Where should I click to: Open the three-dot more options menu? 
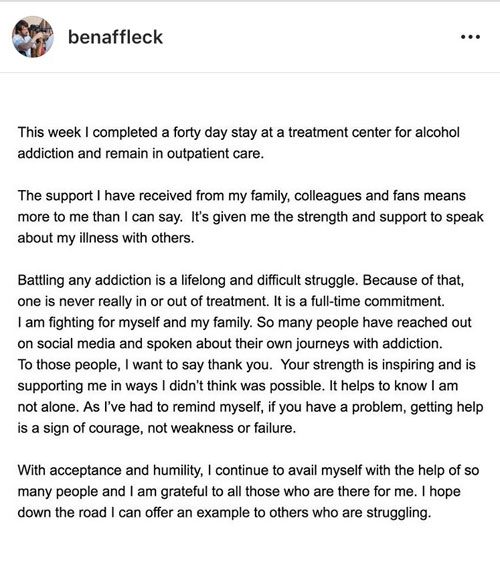[x=470, y=37]
